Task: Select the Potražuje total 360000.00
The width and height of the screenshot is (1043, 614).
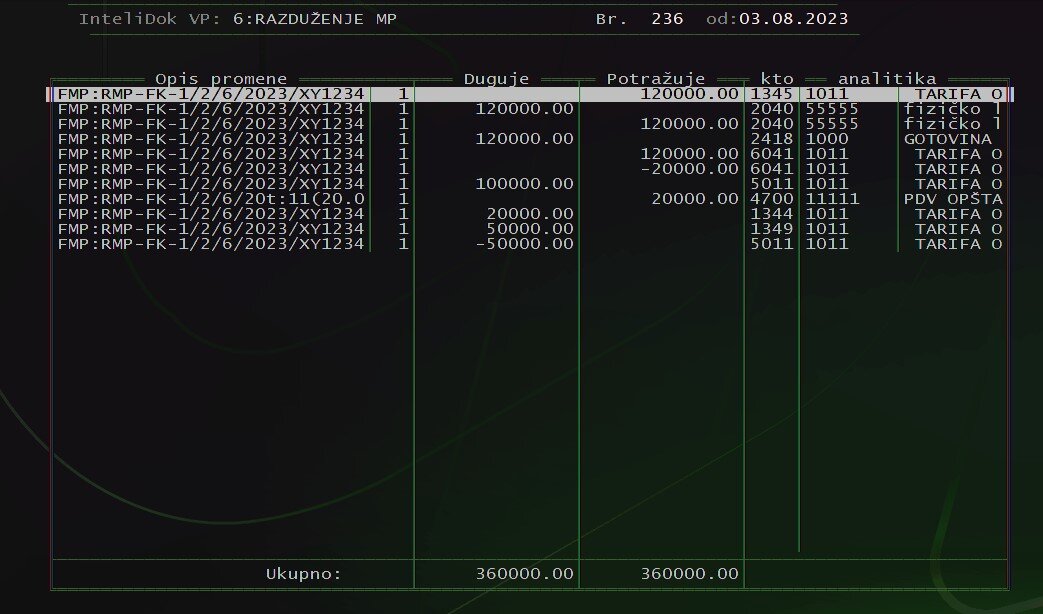Action: pyautogui.click(x=689, y=574)
